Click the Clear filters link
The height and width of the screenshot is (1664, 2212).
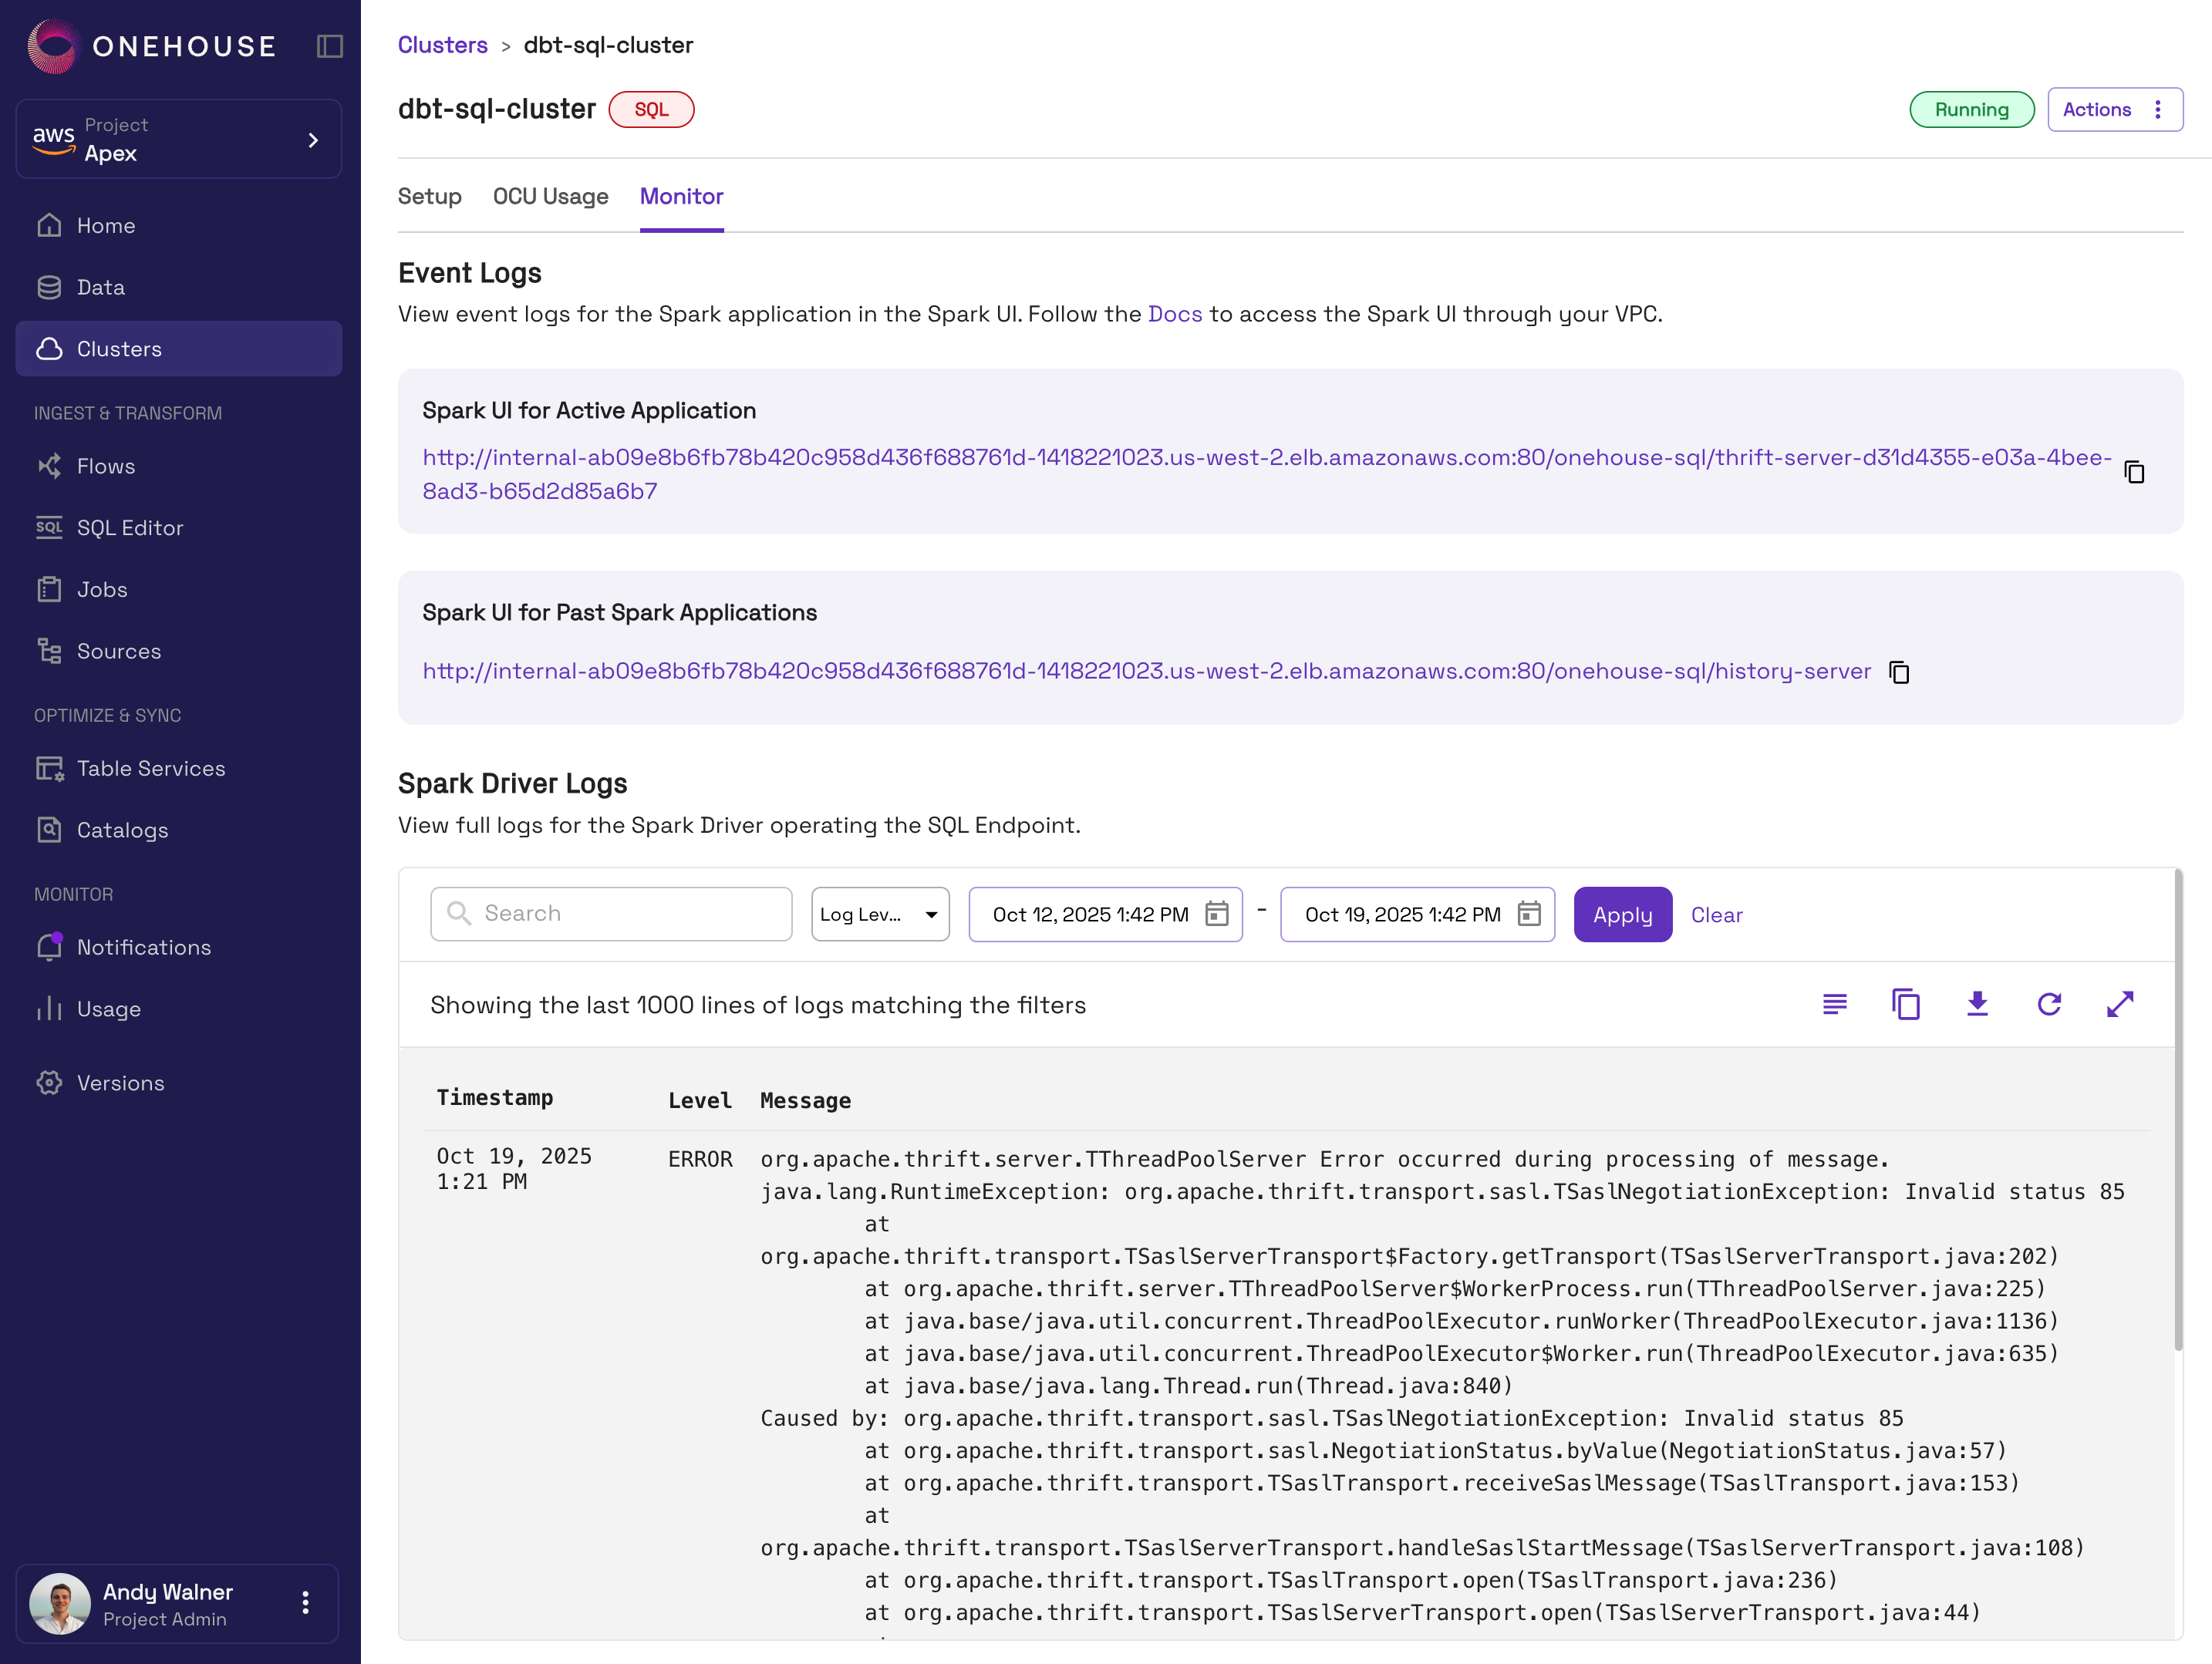pyautogui.click(x=1716, y=915)
